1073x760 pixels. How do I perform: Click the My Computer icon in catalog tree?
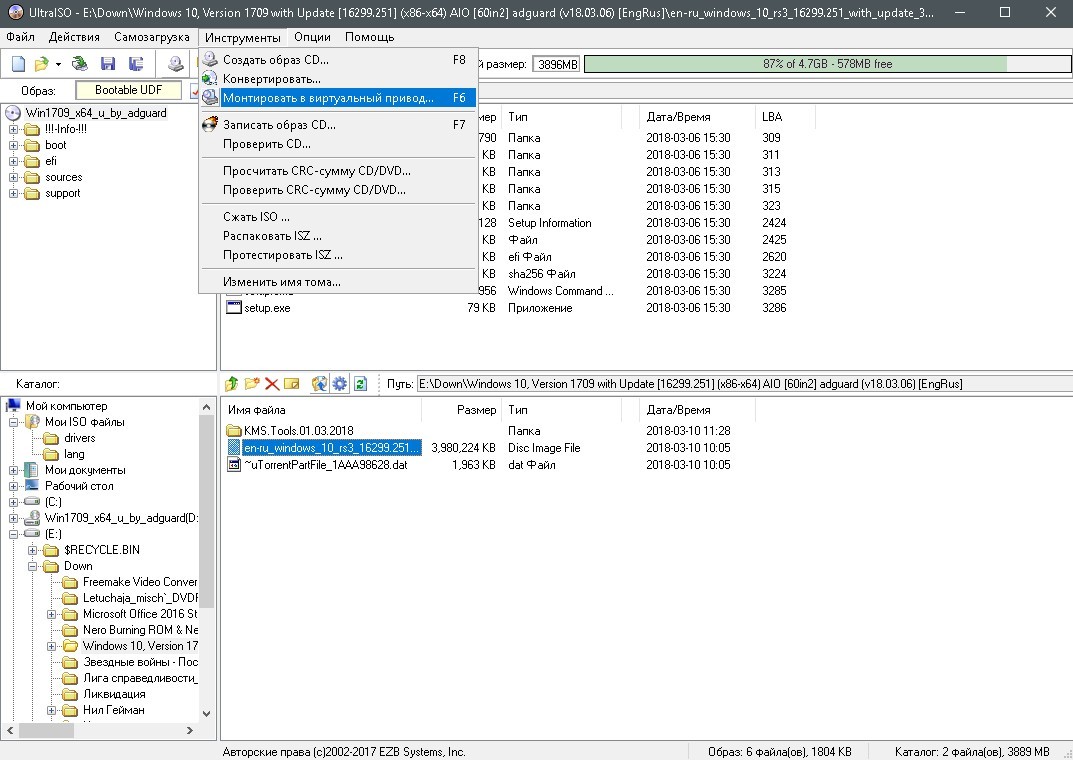[14, 406]
